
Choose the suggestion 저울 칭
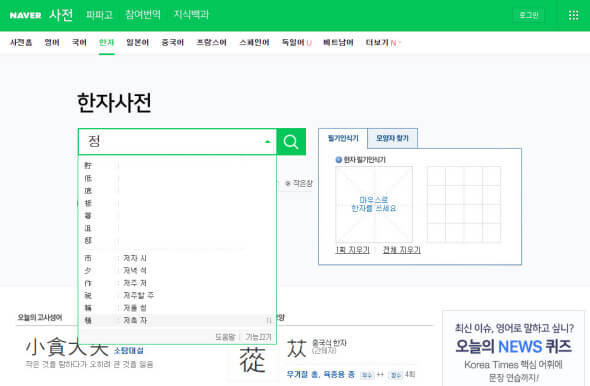[x=177, y=308]
